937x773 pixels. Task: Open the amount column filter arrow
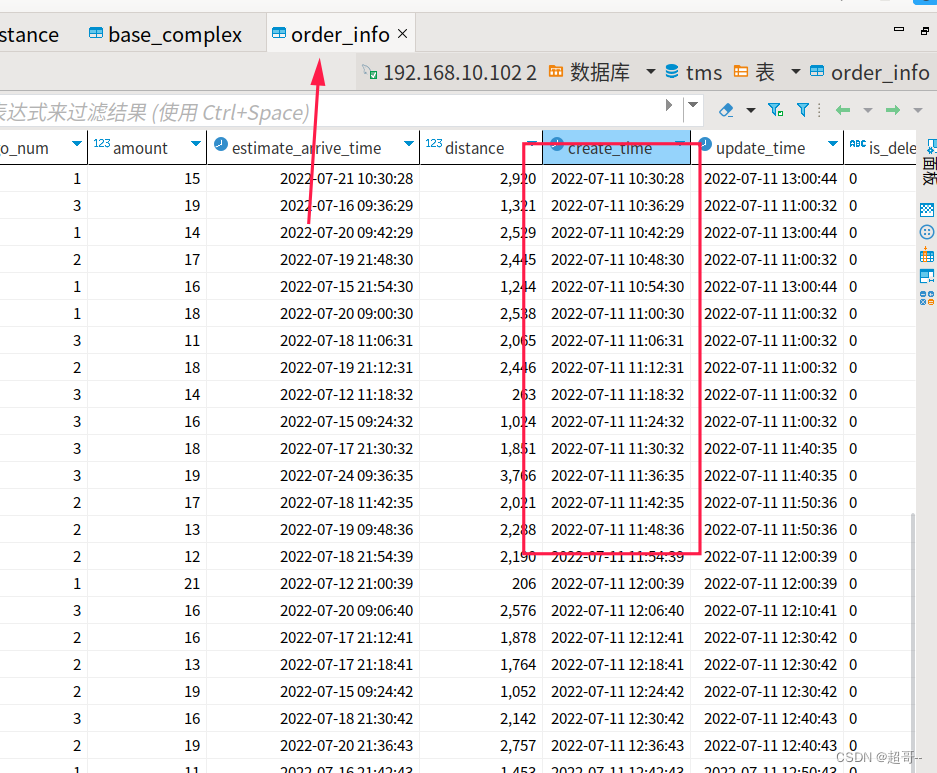(195, 144)
